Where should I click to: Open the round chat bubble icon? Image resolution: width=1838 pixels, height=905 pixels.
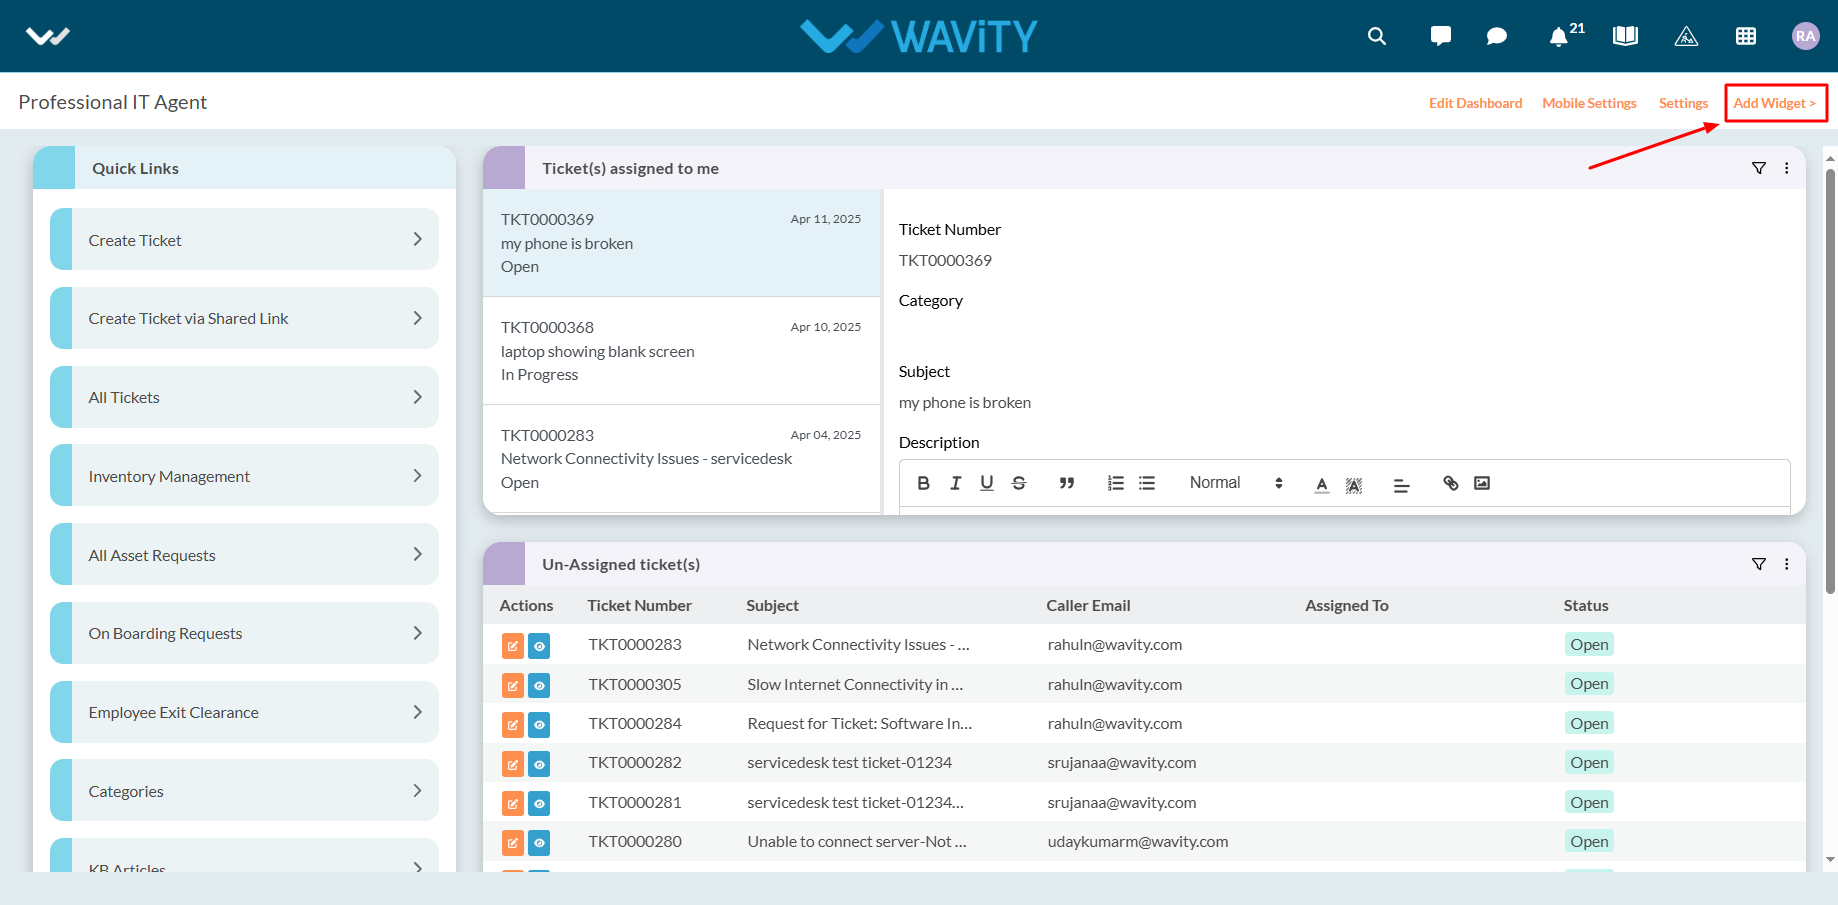pos(1497,36)
